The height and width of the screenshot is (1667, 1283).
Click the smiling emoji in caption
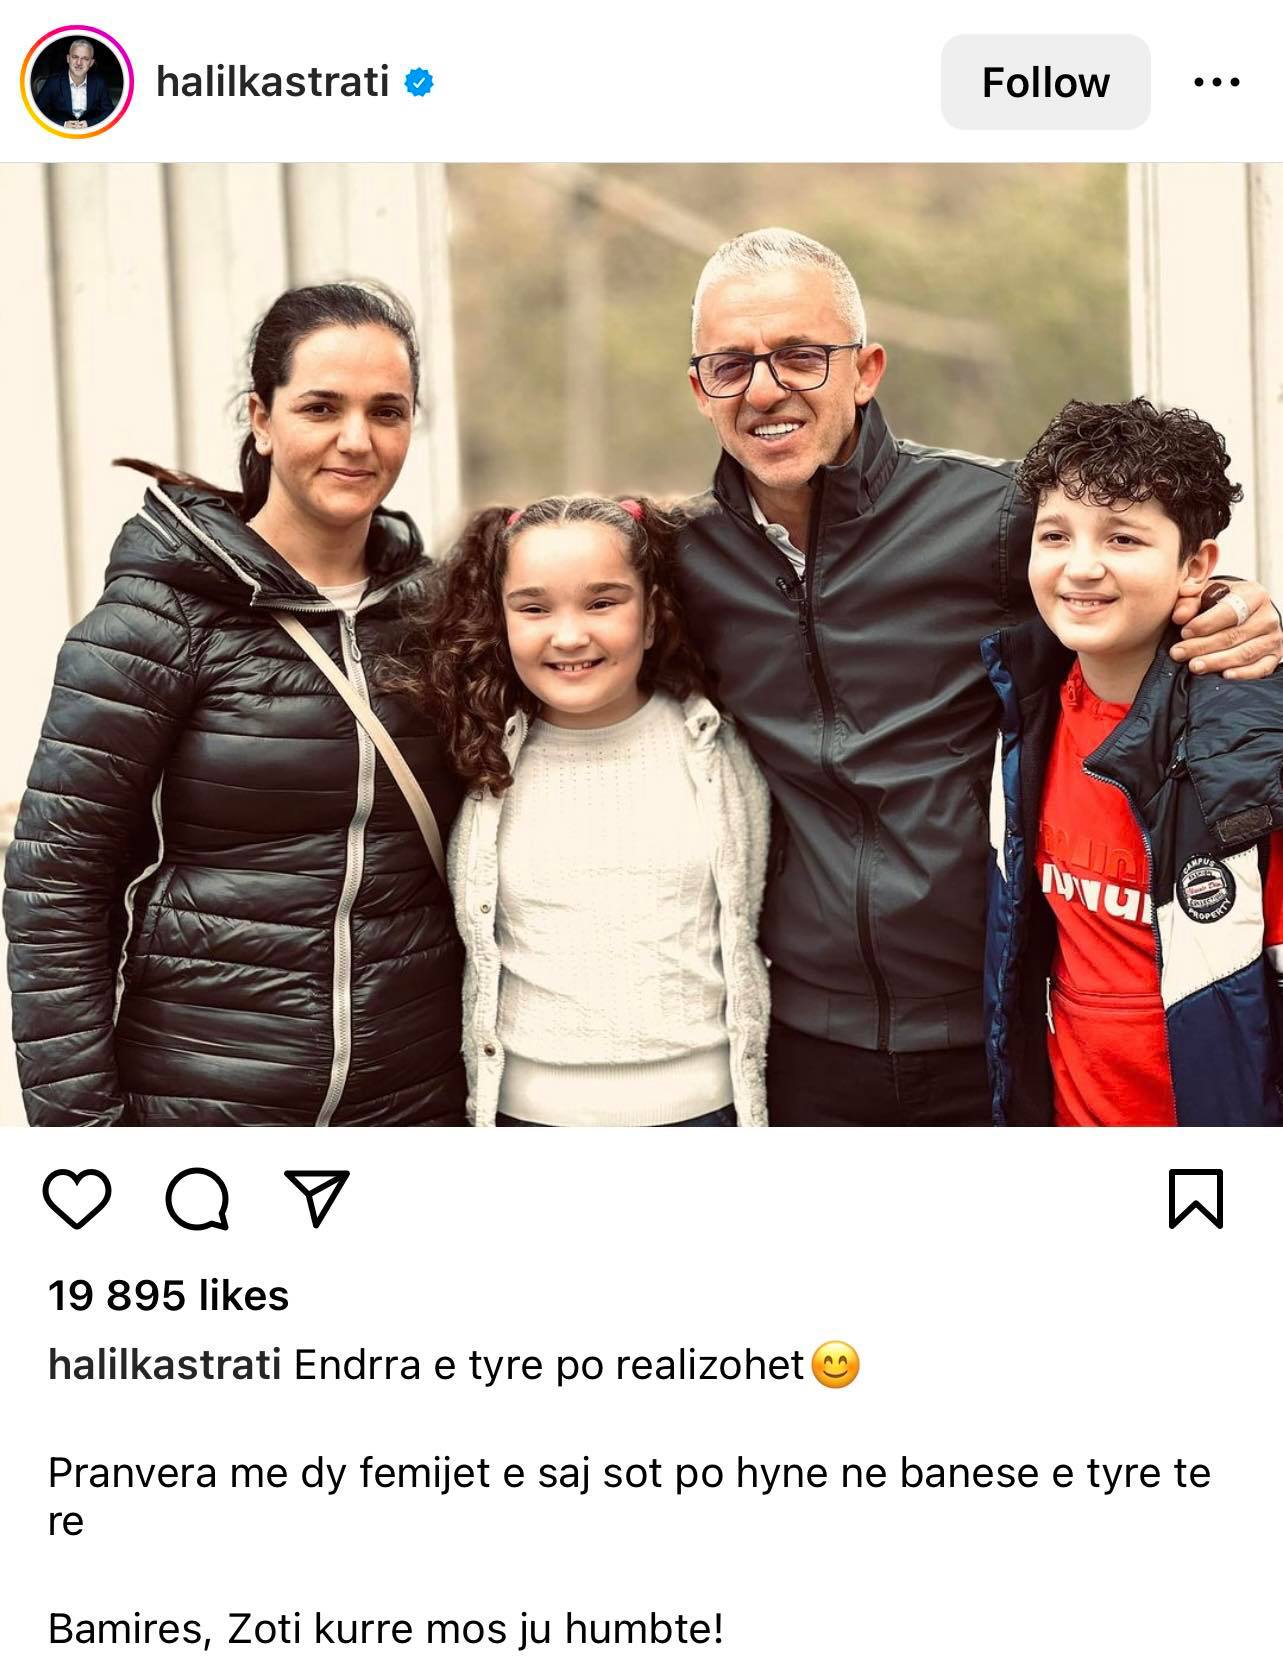(835, 1366)
